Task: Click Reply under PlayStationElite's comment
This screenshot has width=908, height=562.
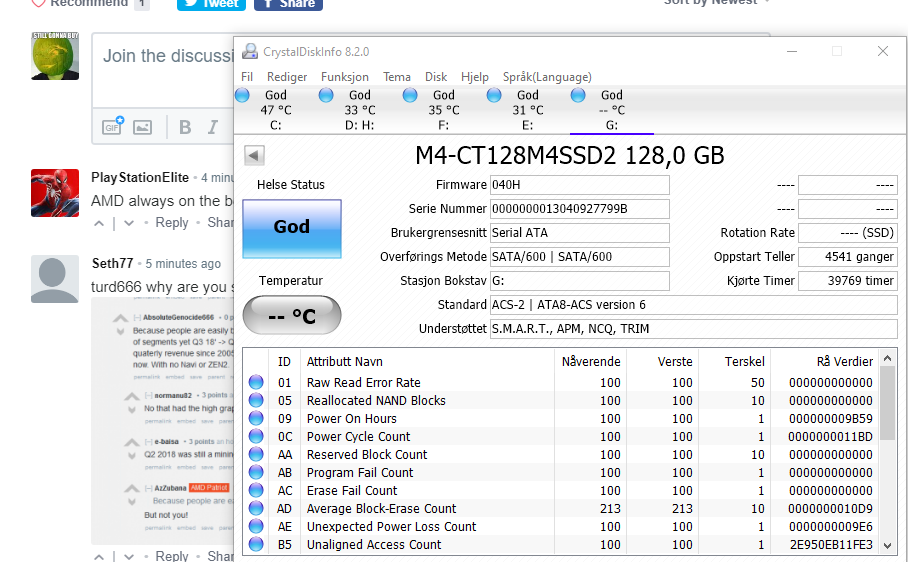Action: coord(172,223)
